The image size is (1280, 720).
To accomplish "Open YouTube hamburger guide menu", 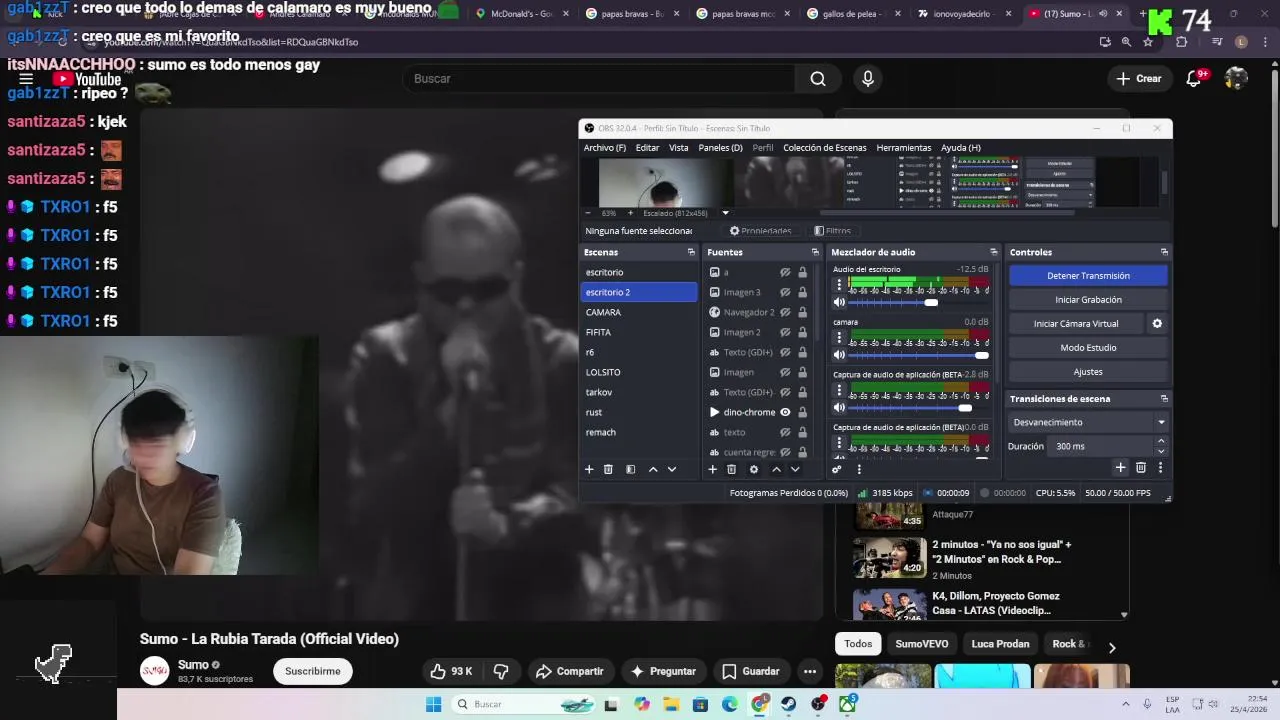I will 26,79.
